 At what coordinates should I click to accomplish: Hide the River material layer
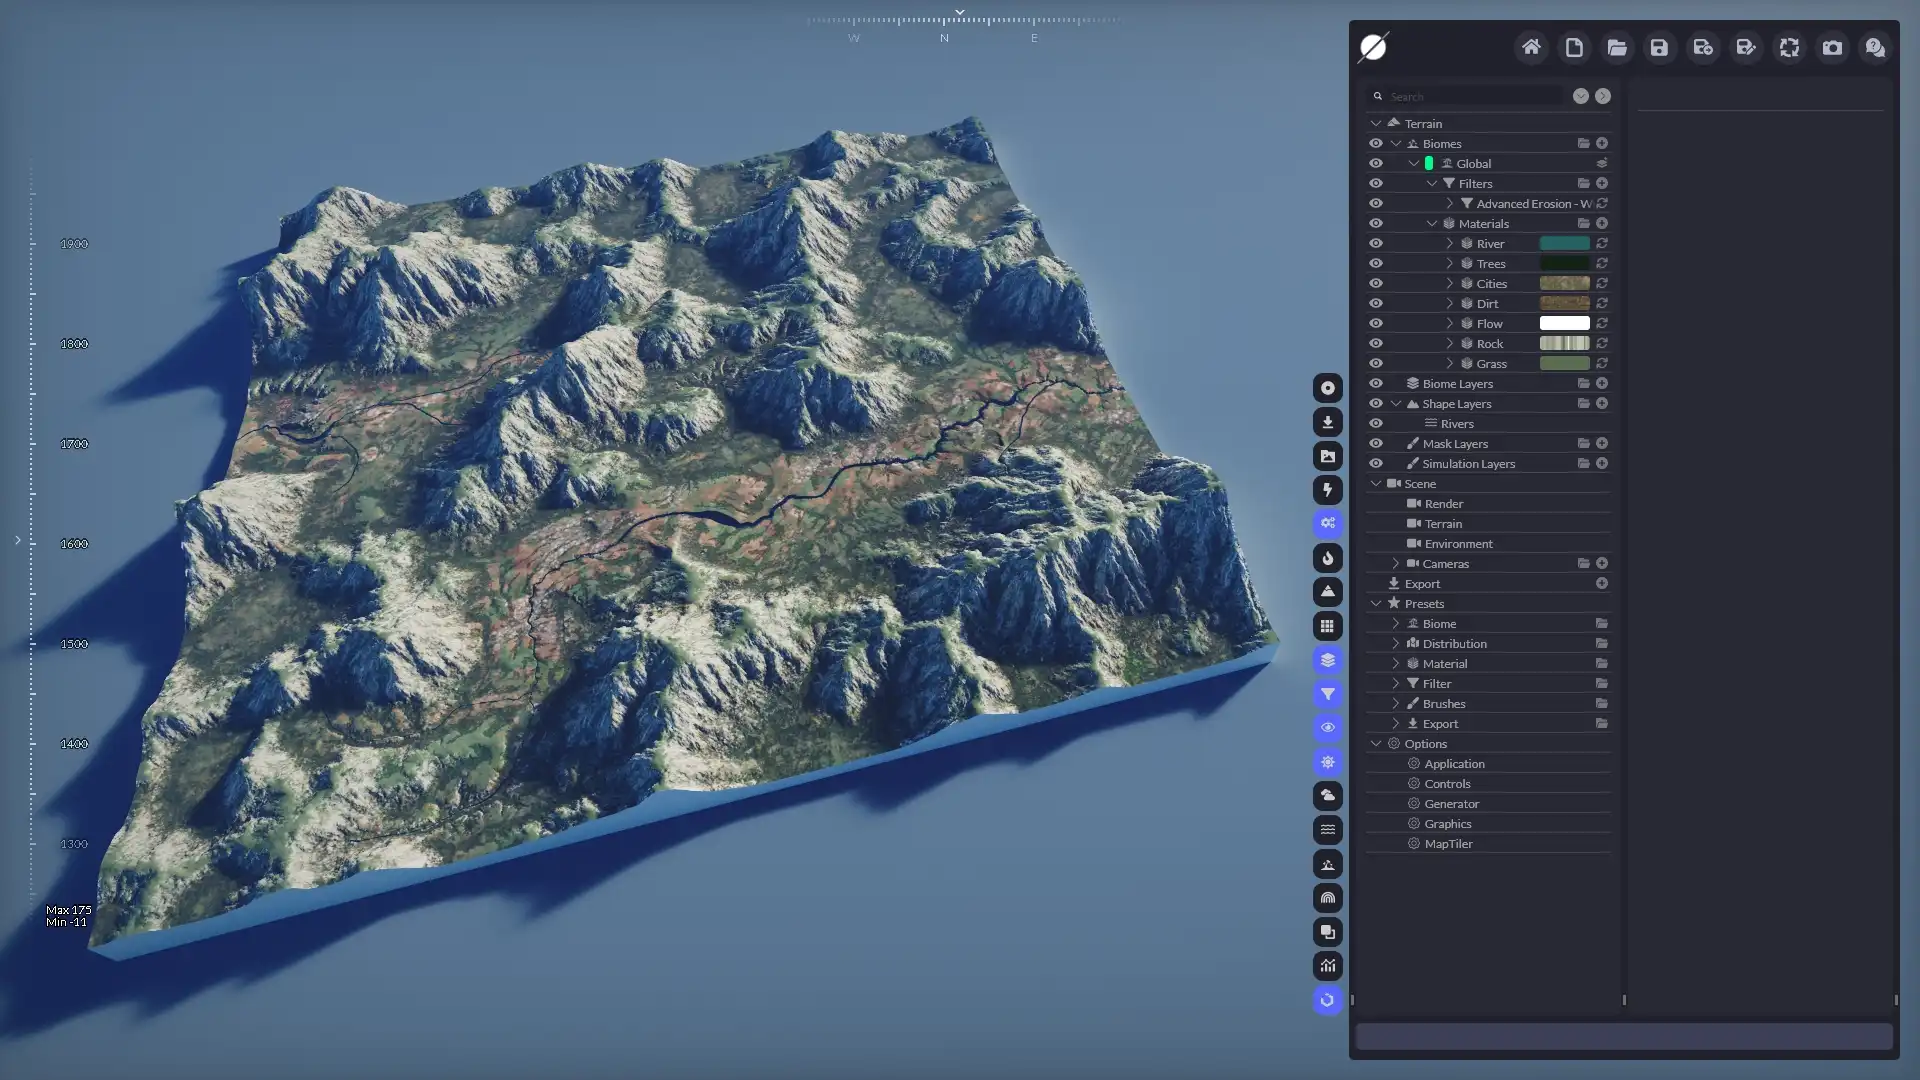click(x=1377, y=243)
